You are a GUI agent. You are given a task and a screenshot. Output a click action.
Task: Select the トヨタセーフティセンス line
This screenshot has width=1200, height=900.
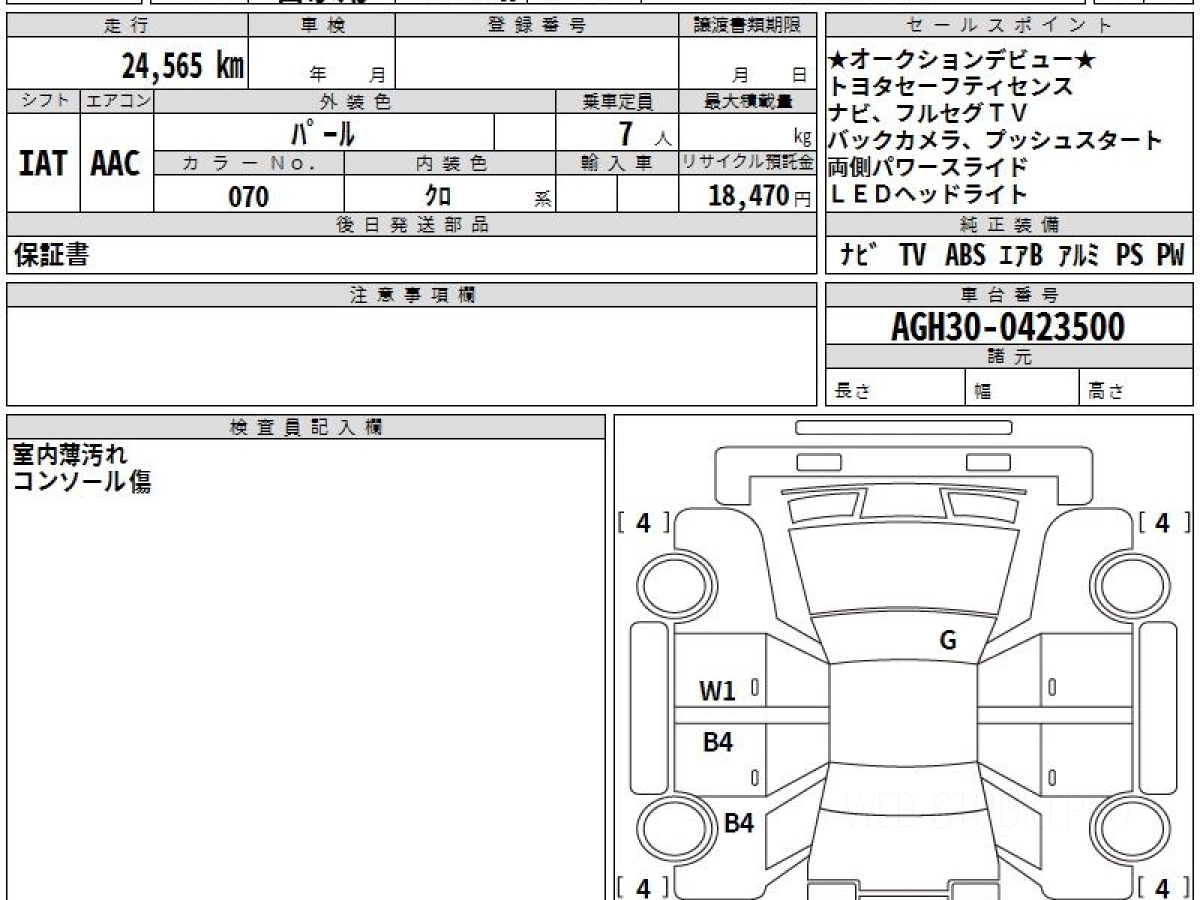(951, 87)
